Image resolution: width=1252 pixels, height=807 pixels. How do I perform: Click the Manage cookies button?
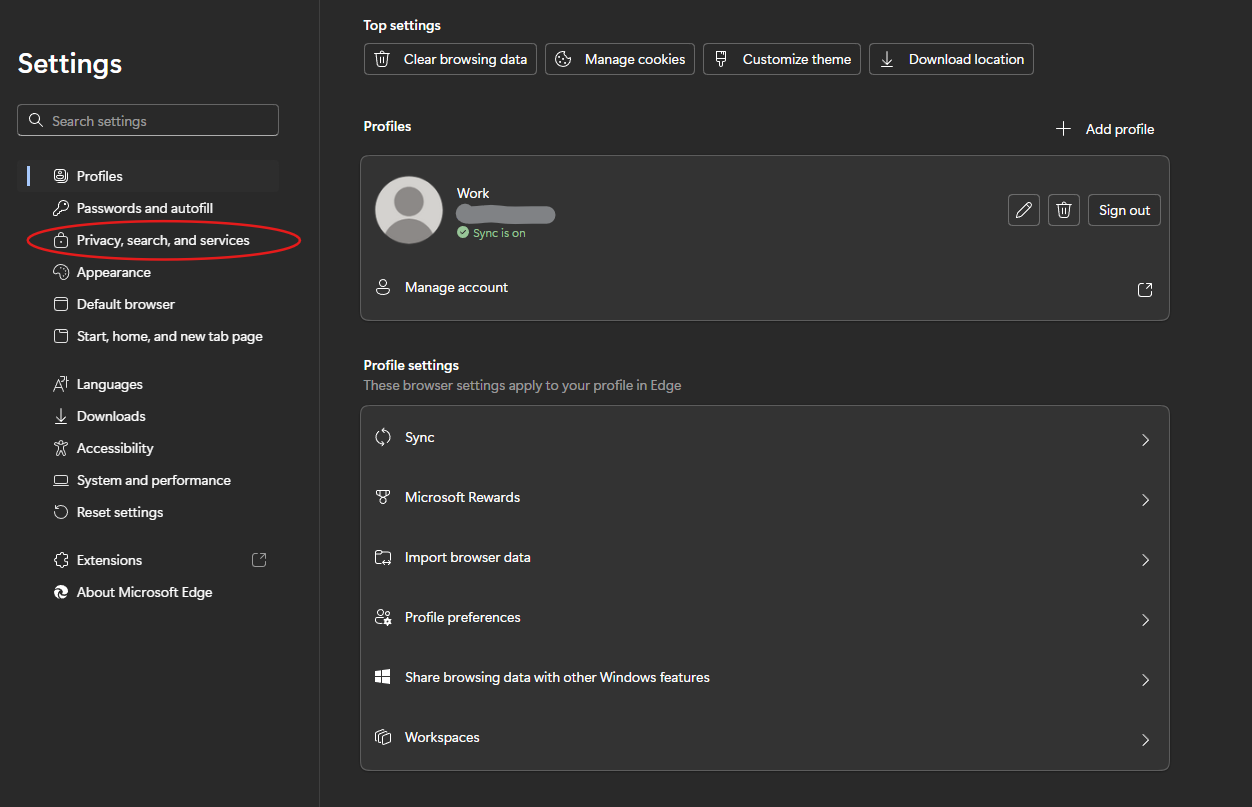(x=620, y=59)
